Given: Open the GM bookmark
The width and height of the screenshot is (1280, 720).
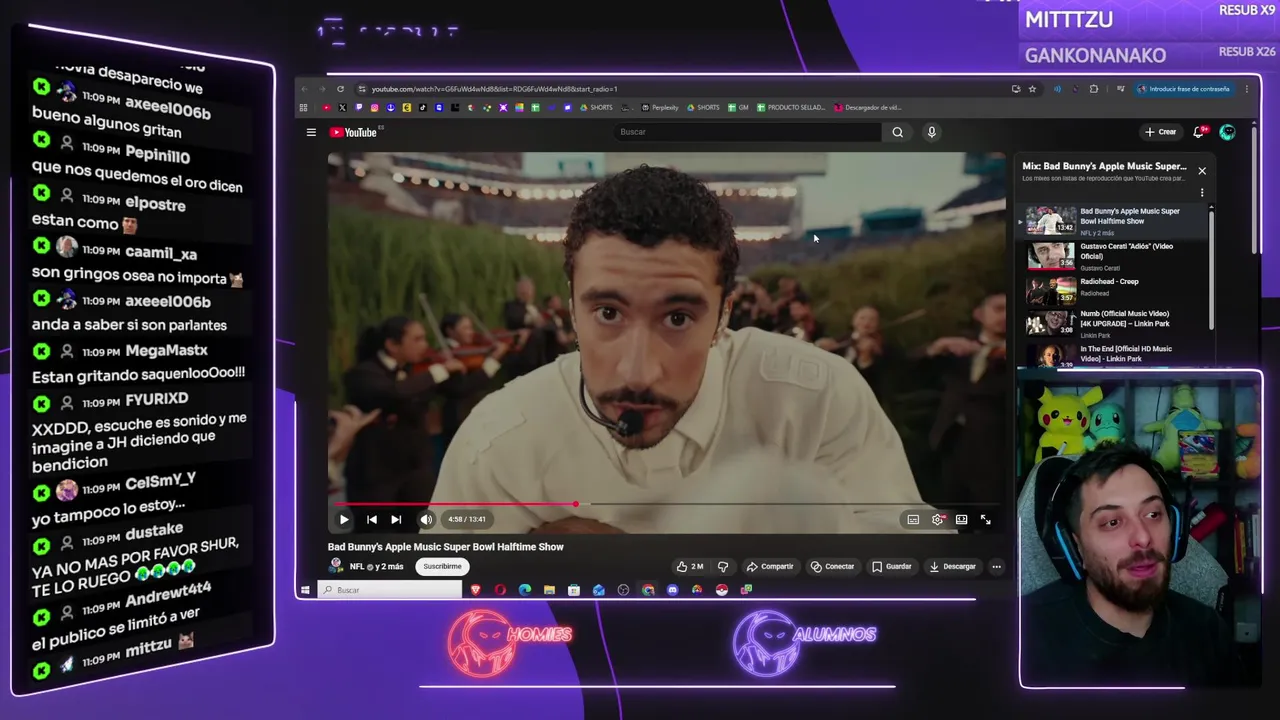Looking at the screenshot, I should coord(738,108).
